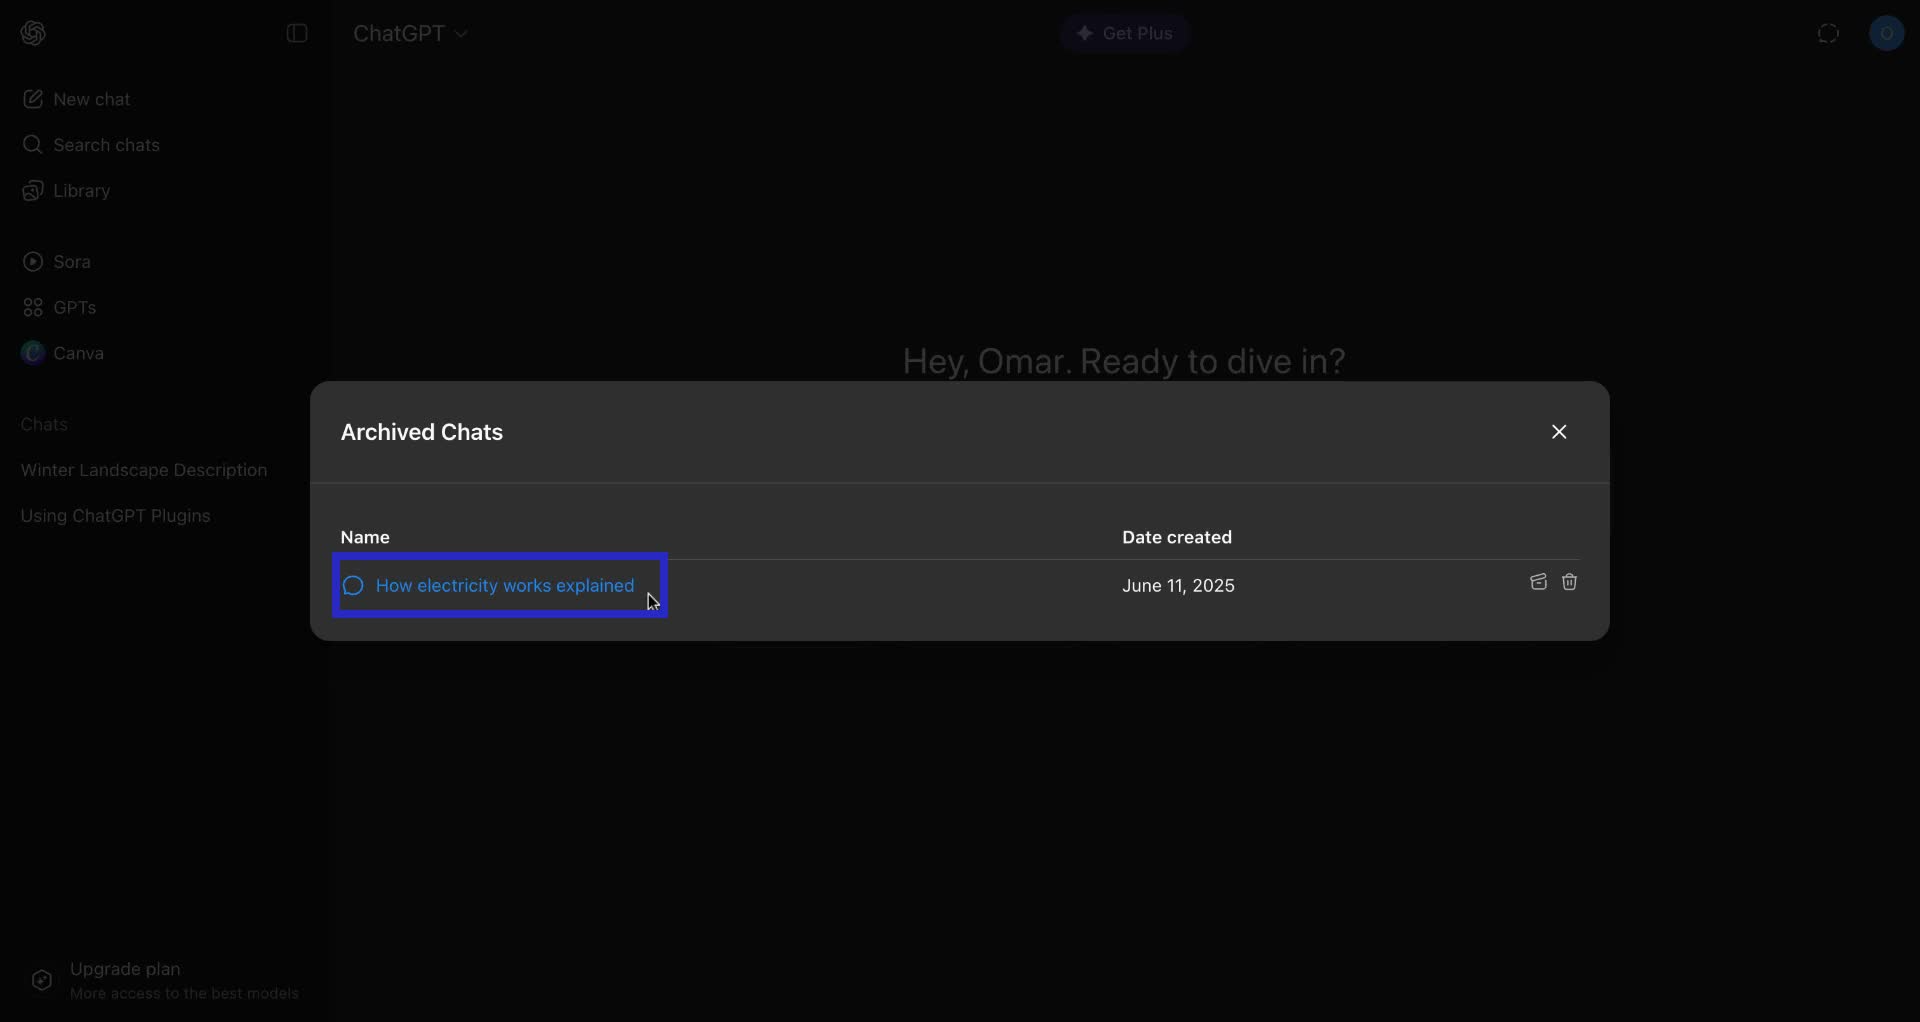Open the Using ChatGPT Plugins chat

click(116, 516)
